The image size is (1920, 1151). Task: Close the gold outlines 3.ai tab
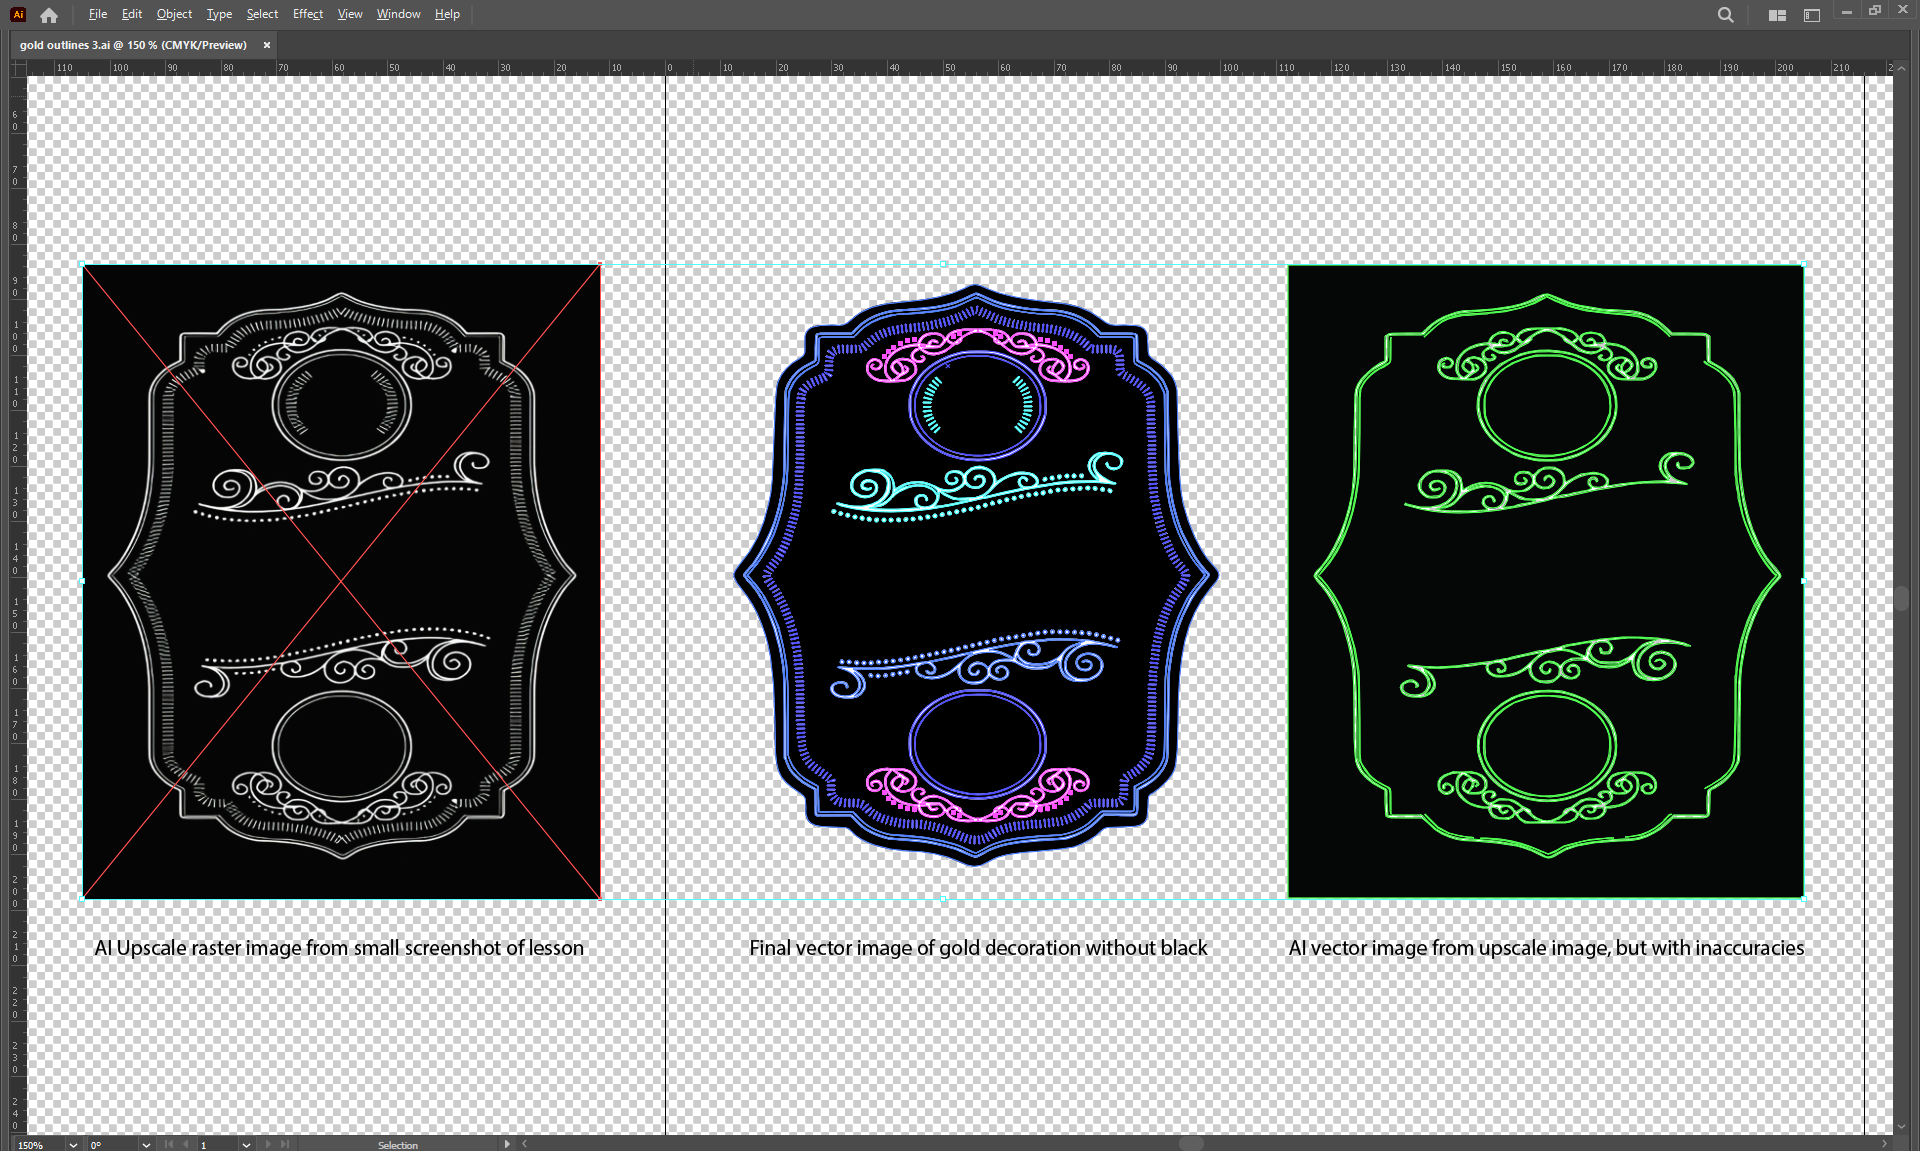point(267,45)
